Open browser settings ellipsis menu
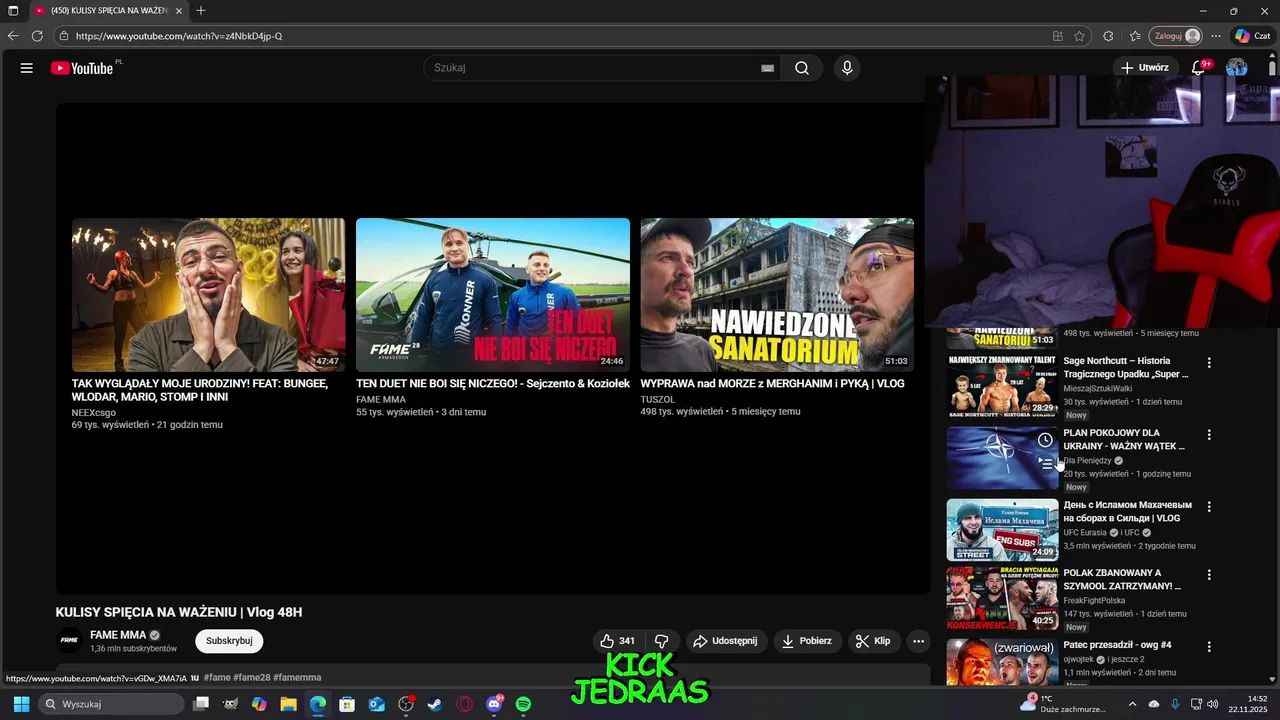 click(x=1216, y=36)
